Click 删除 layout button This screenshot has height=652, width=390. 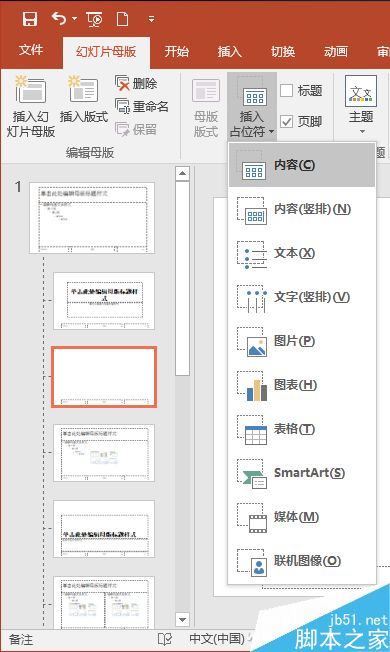136,84
